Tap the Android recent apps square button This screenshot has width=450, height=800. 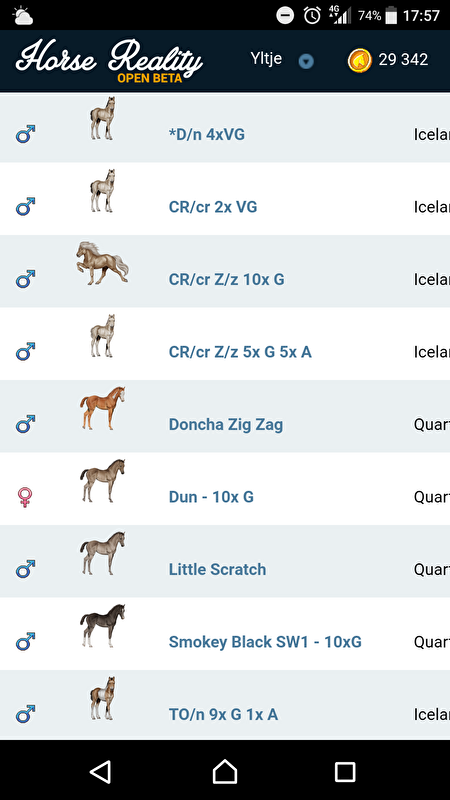point(345,772)
